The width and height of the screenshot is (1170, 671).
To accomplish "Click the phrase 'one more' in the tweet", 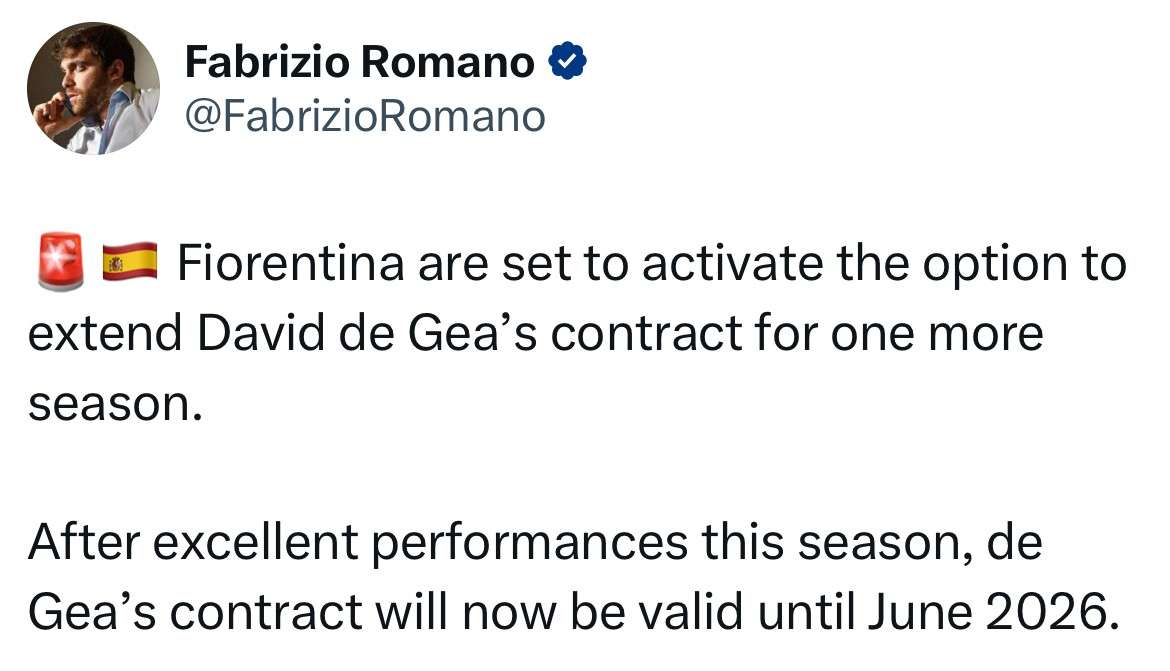I will click(937, 334).
